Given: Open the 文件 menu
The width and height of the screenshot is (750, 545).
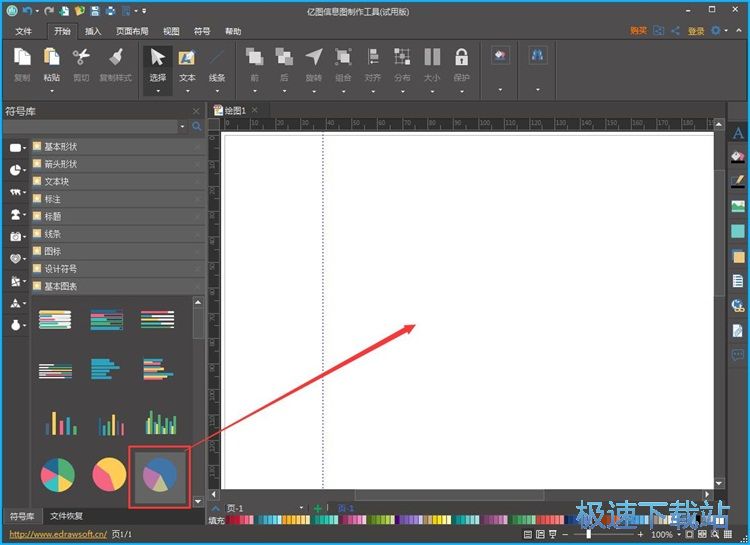Looking at the screenshot, I should pos(23,31).
